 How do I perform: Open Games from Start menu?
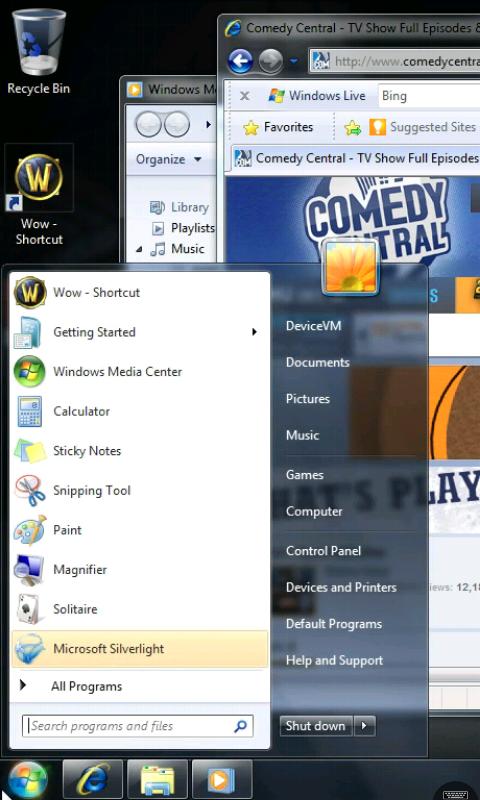click(x=305, y=474)
